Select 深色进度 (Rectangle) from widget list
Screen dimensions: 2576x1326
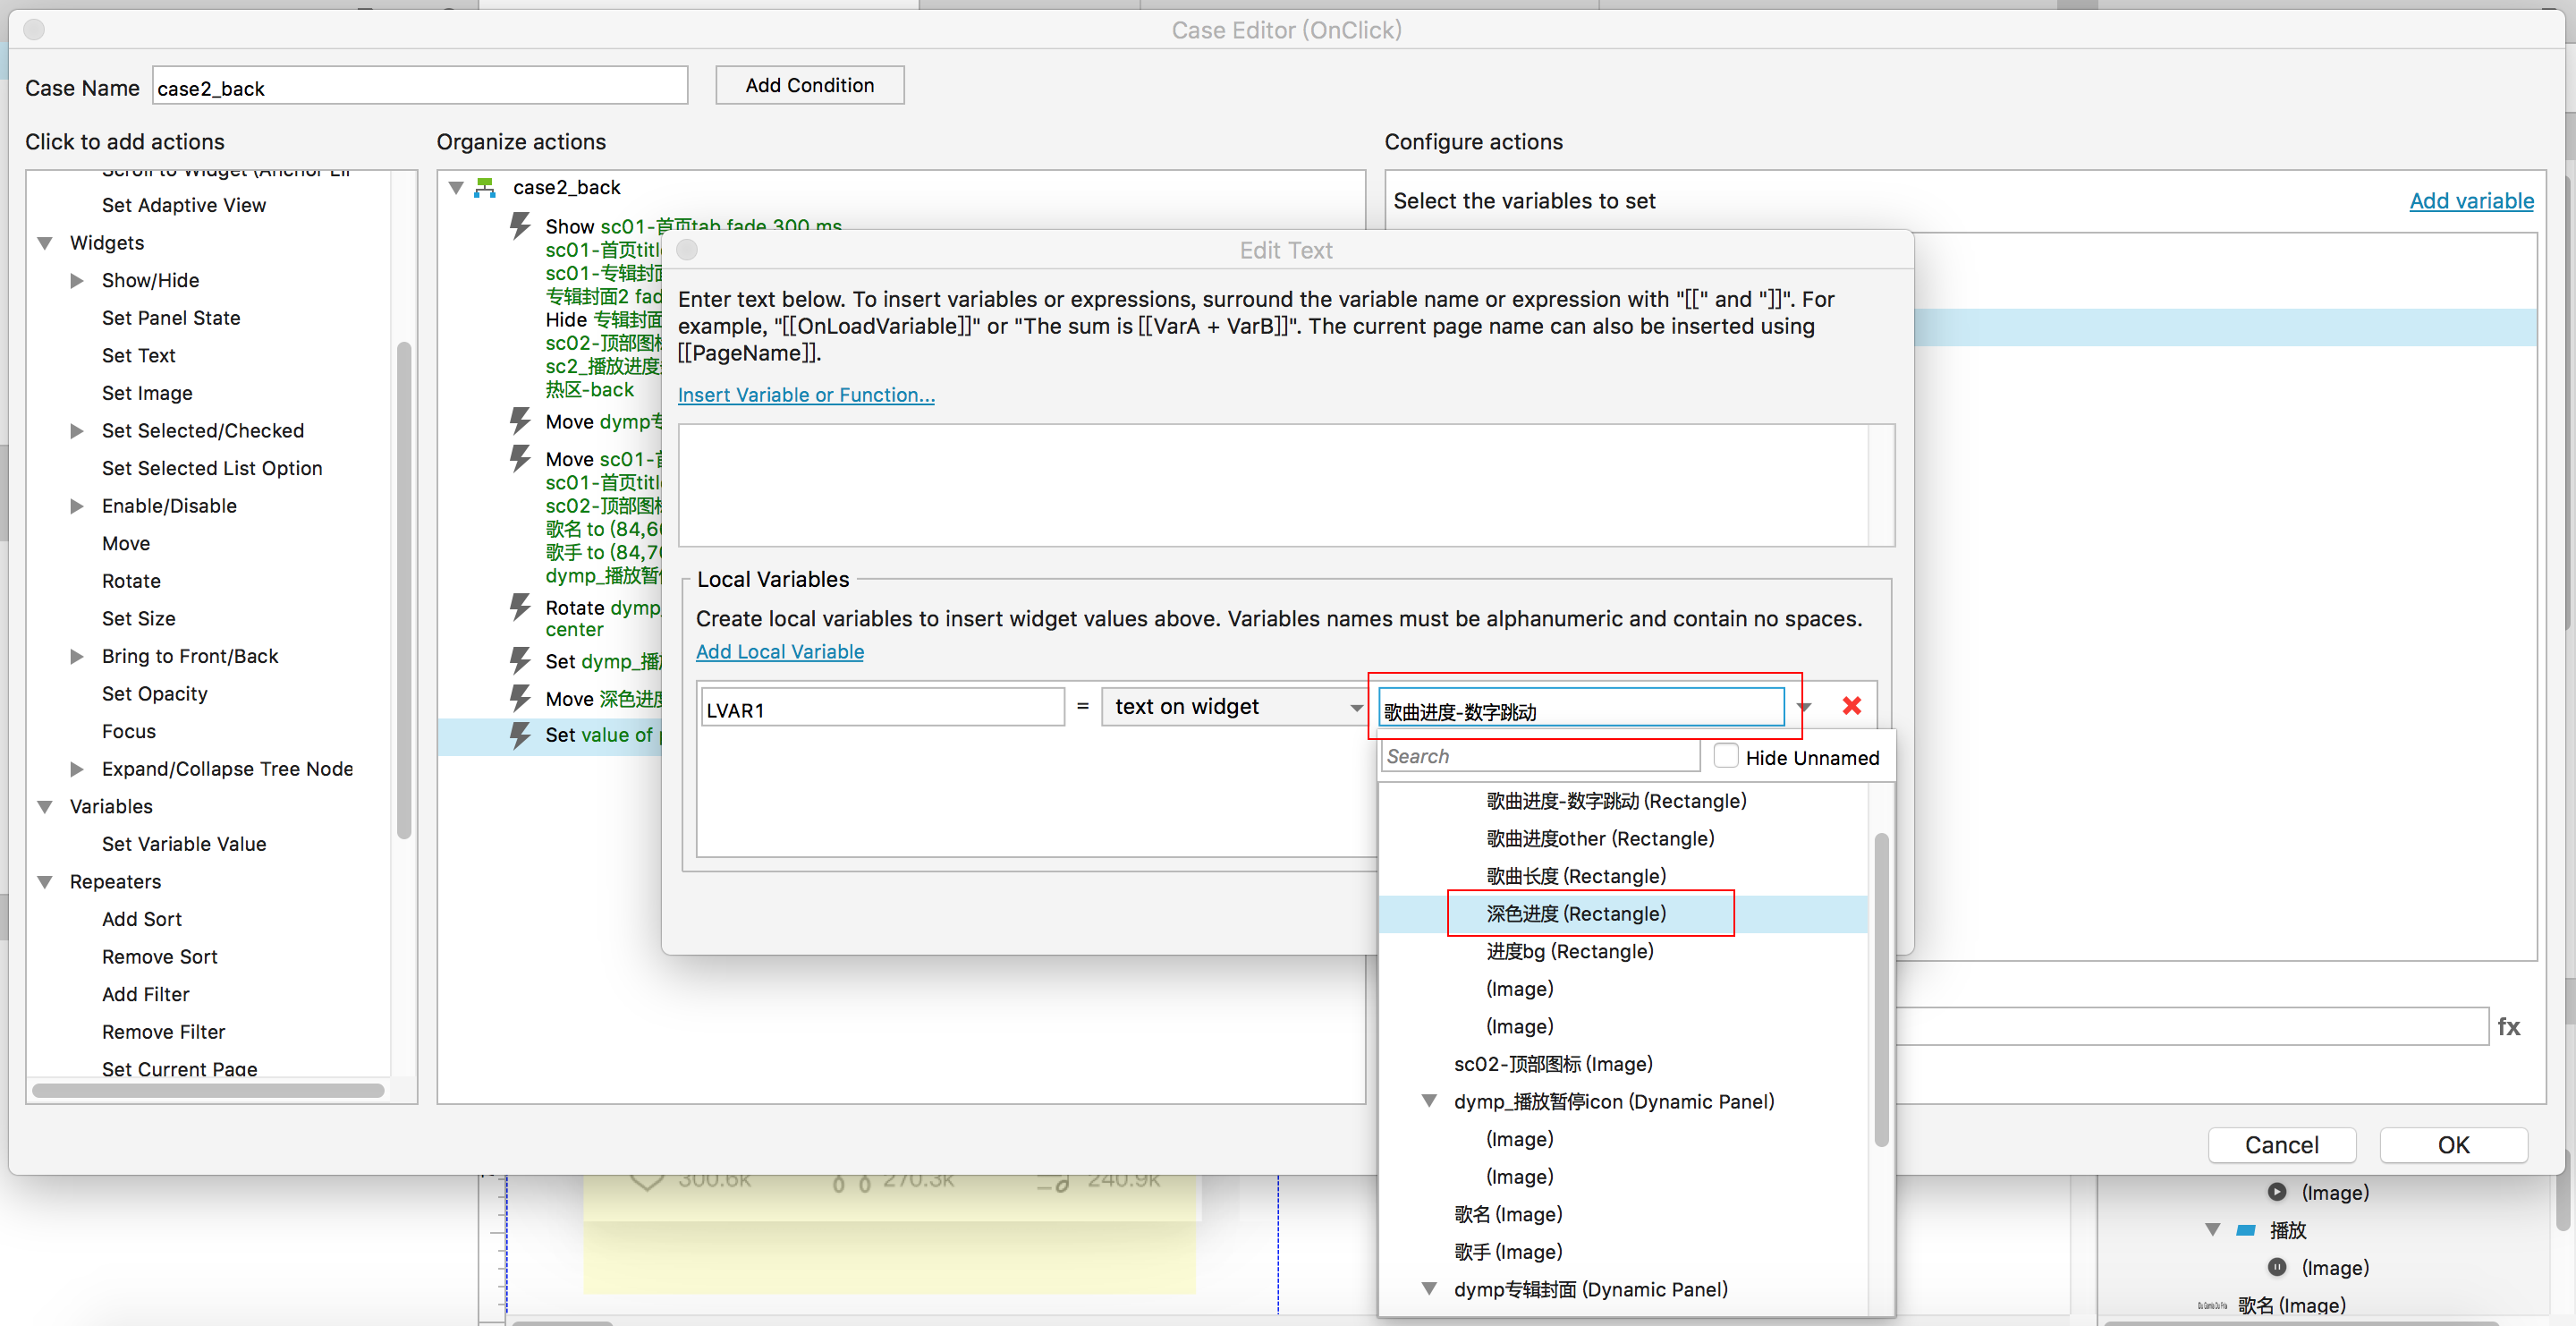pos(1576,913)
